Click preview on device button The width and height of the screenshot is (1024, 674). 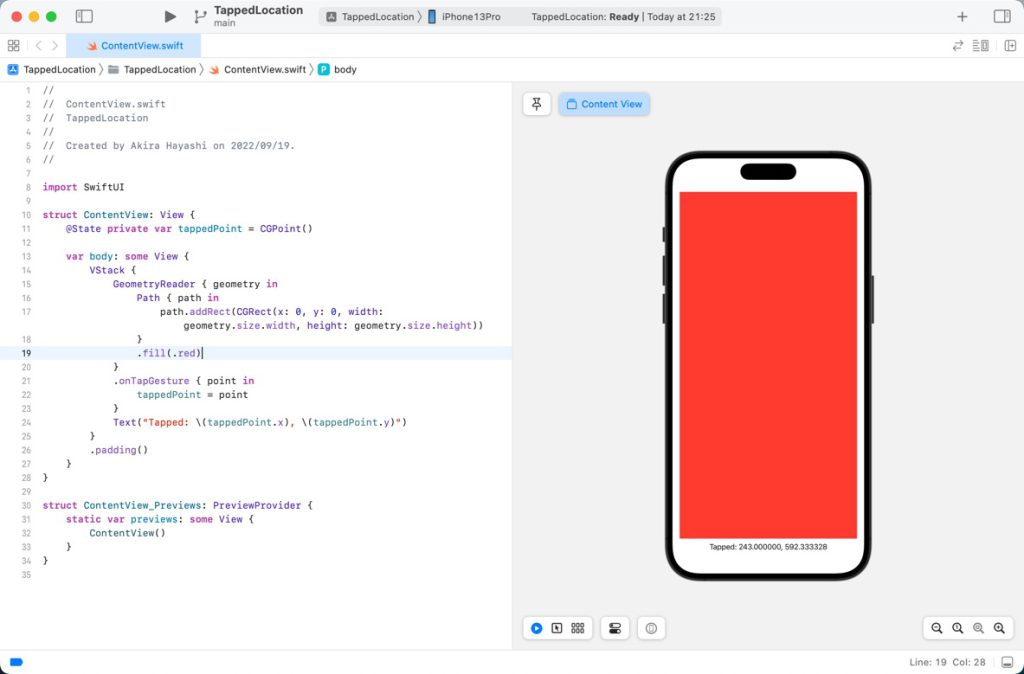pos(651,628)
